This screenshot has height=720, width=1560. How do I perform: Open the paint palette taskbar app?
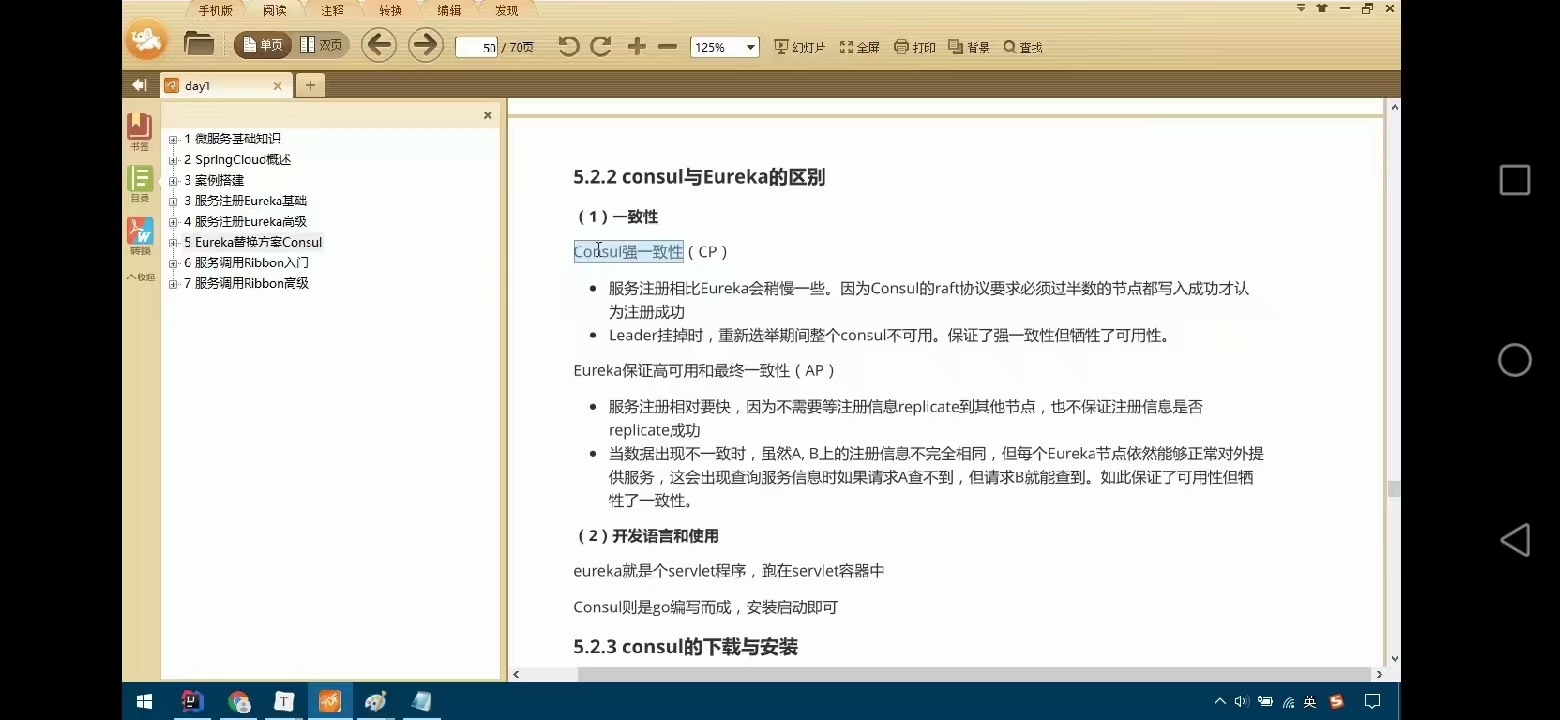(376, 702)
